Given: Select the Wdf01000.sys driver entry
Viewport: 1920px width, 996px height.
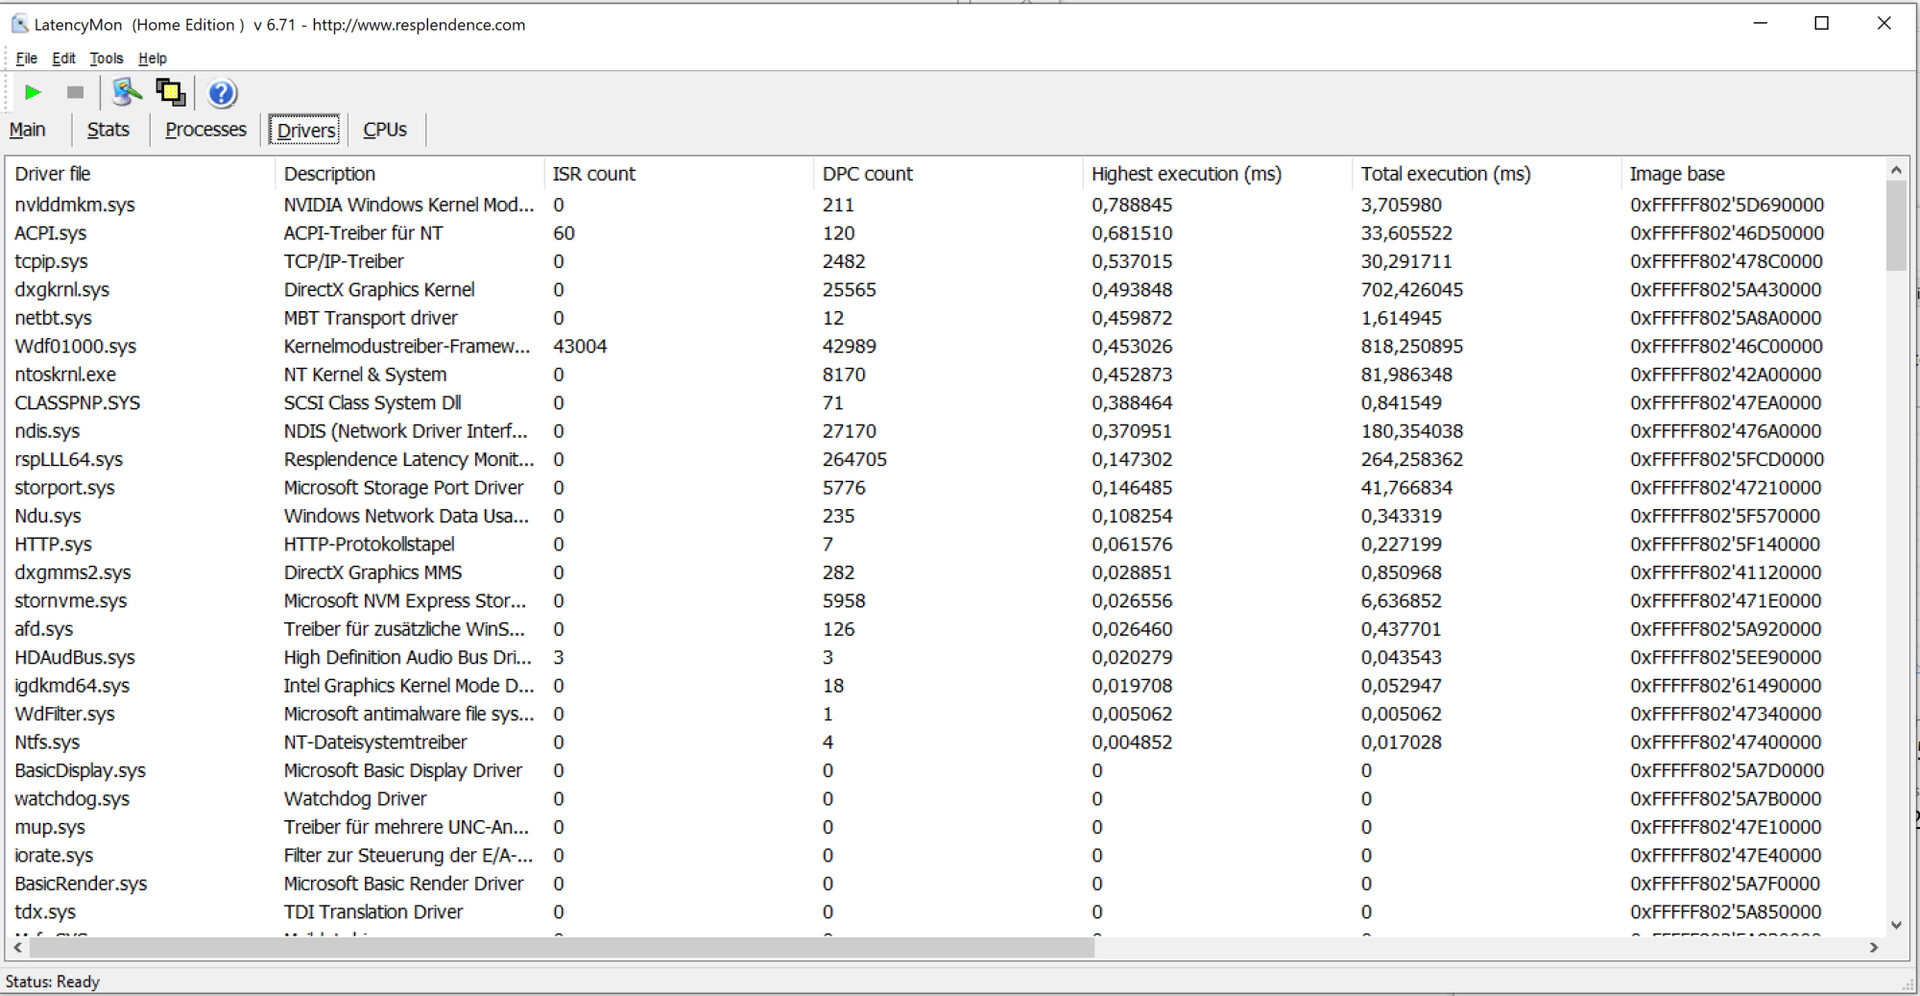Looking at the screenshot, I should (x=76, y=347).
